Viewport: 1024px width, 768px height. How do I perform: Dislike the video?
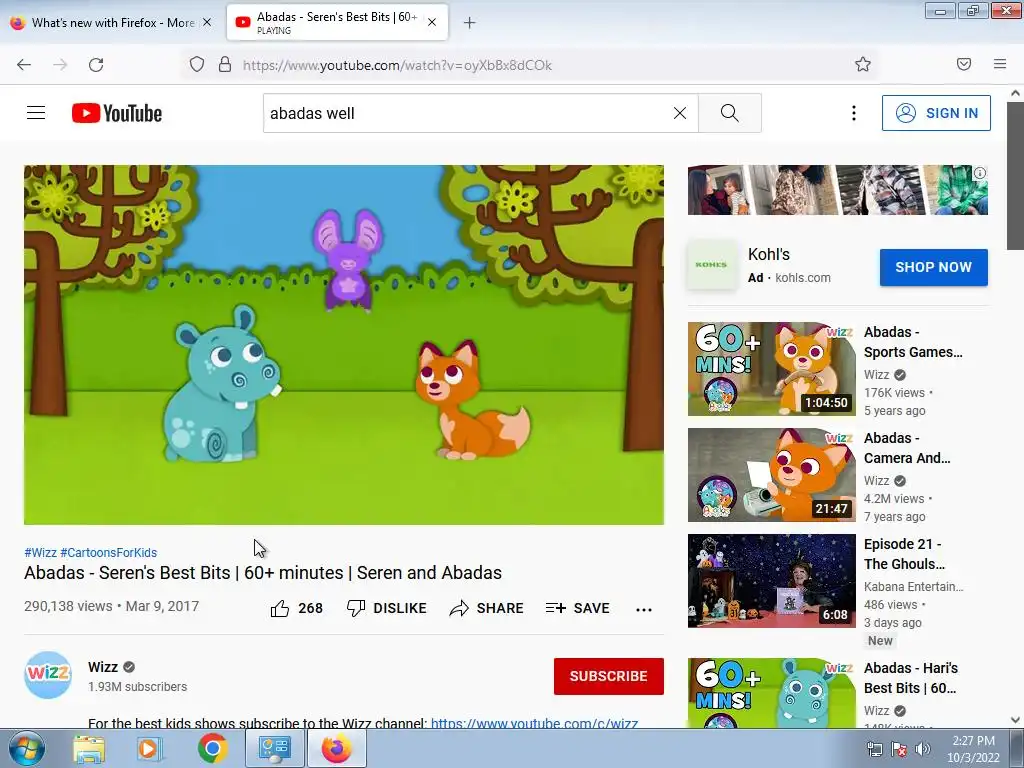tap(387, 608)
